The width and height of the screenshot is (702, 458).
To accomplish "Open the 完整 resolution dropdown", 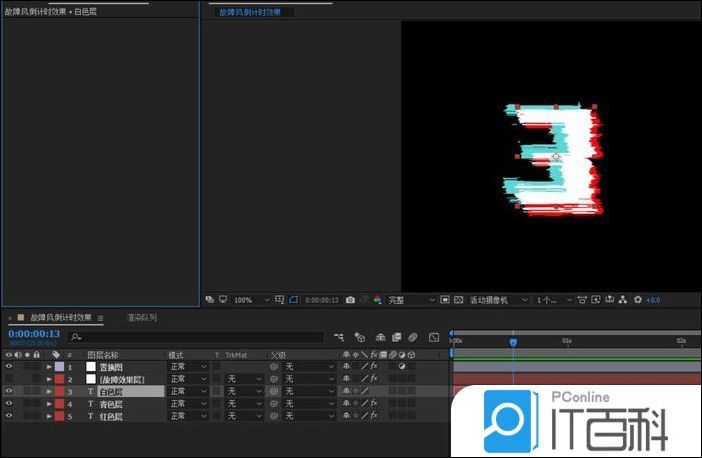I will click(x=411, y=299).
